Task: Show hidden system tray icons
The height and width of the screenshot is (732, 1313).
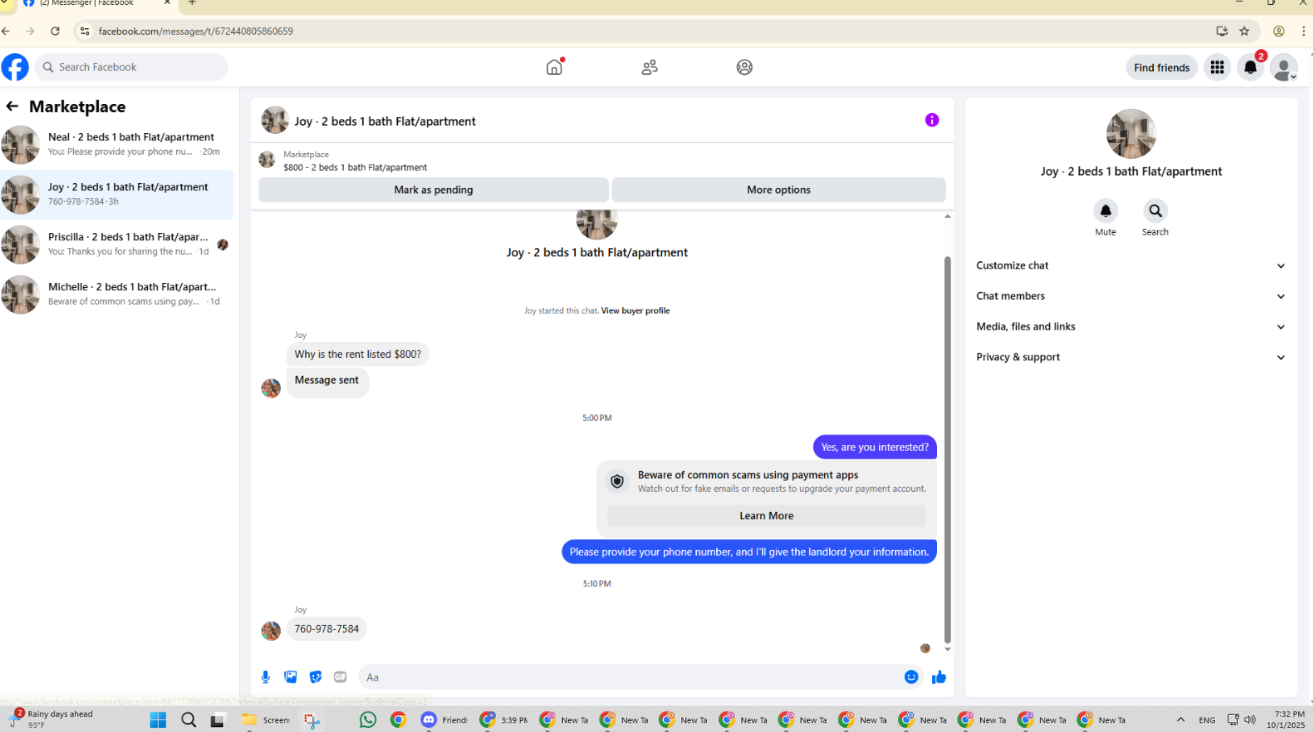Action: pos(1180,720)
